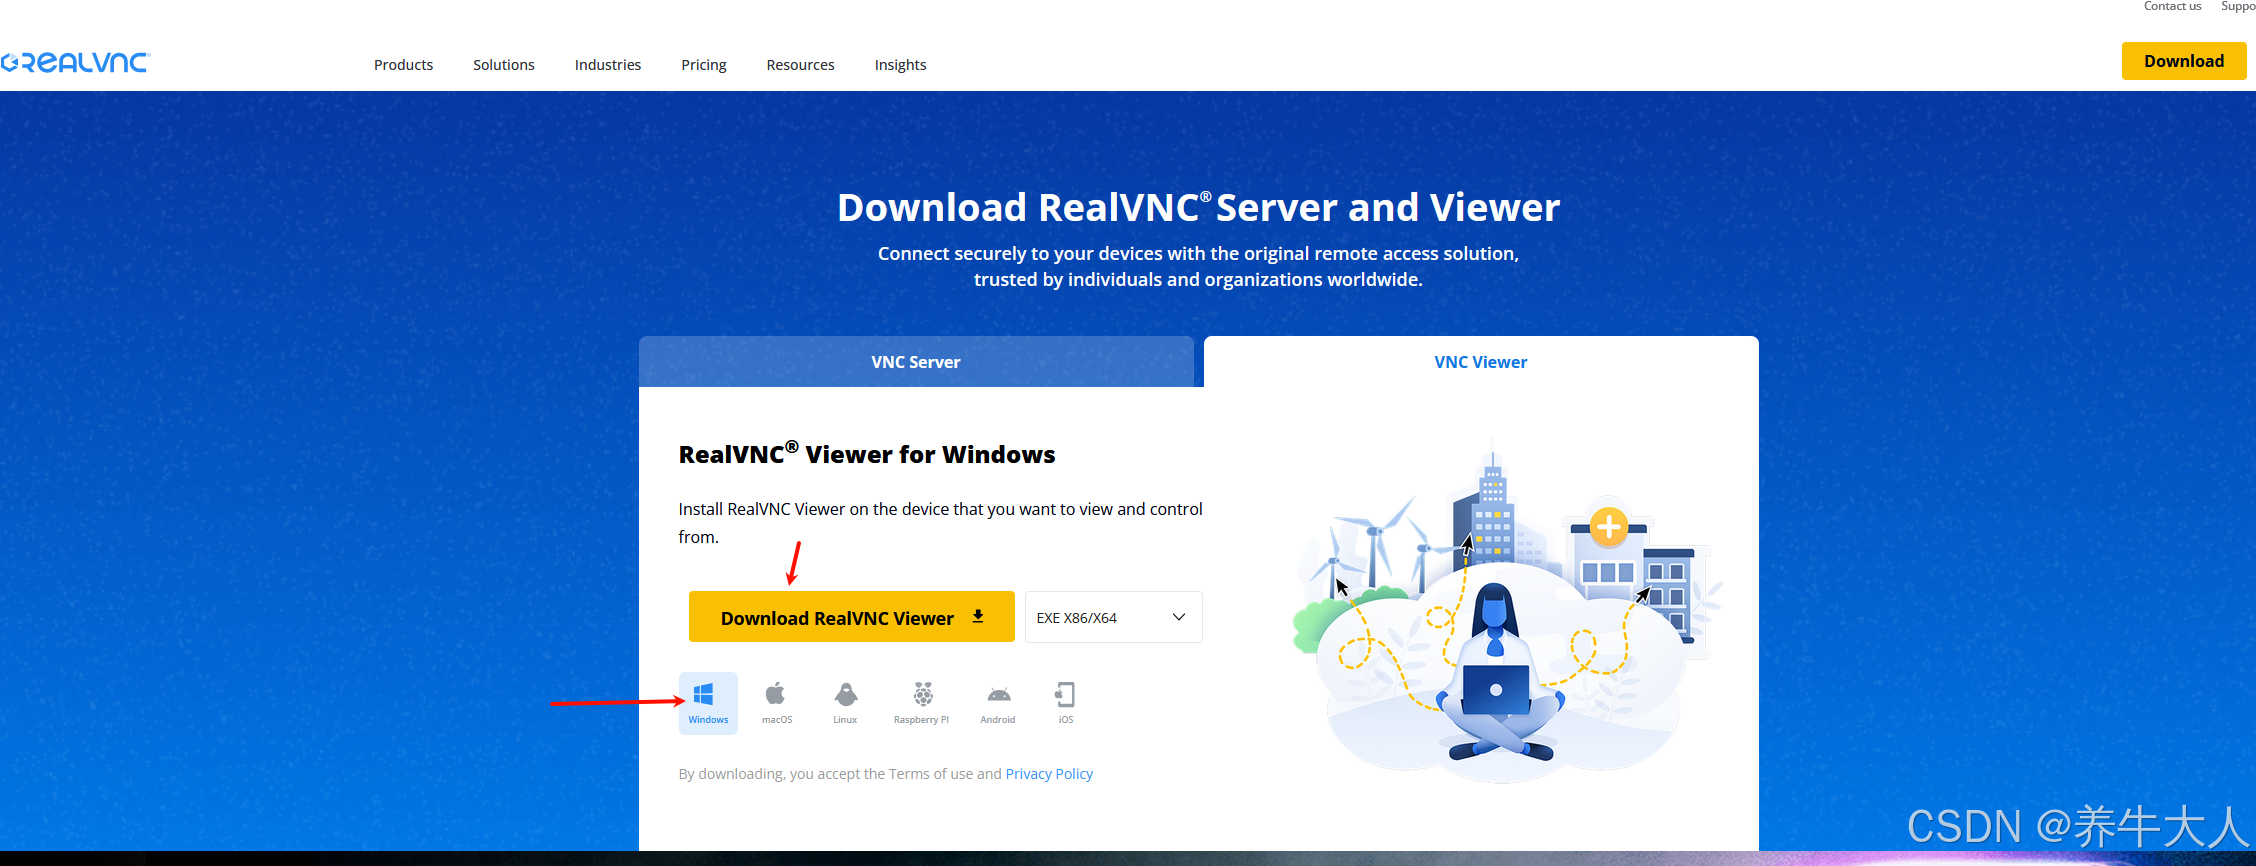Screen dimensions: 2256x866
Task: Click the RealVNC logo
Action: click(x=75, y=63)
